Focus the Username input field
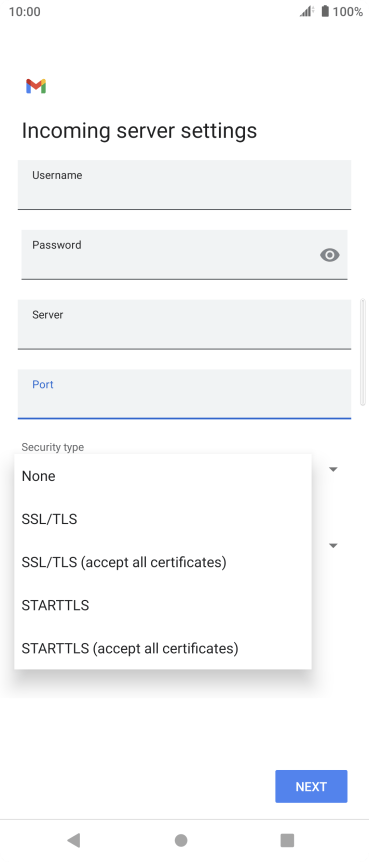Image resolution: width=369 pixels, height=862 pixels. 184,185
